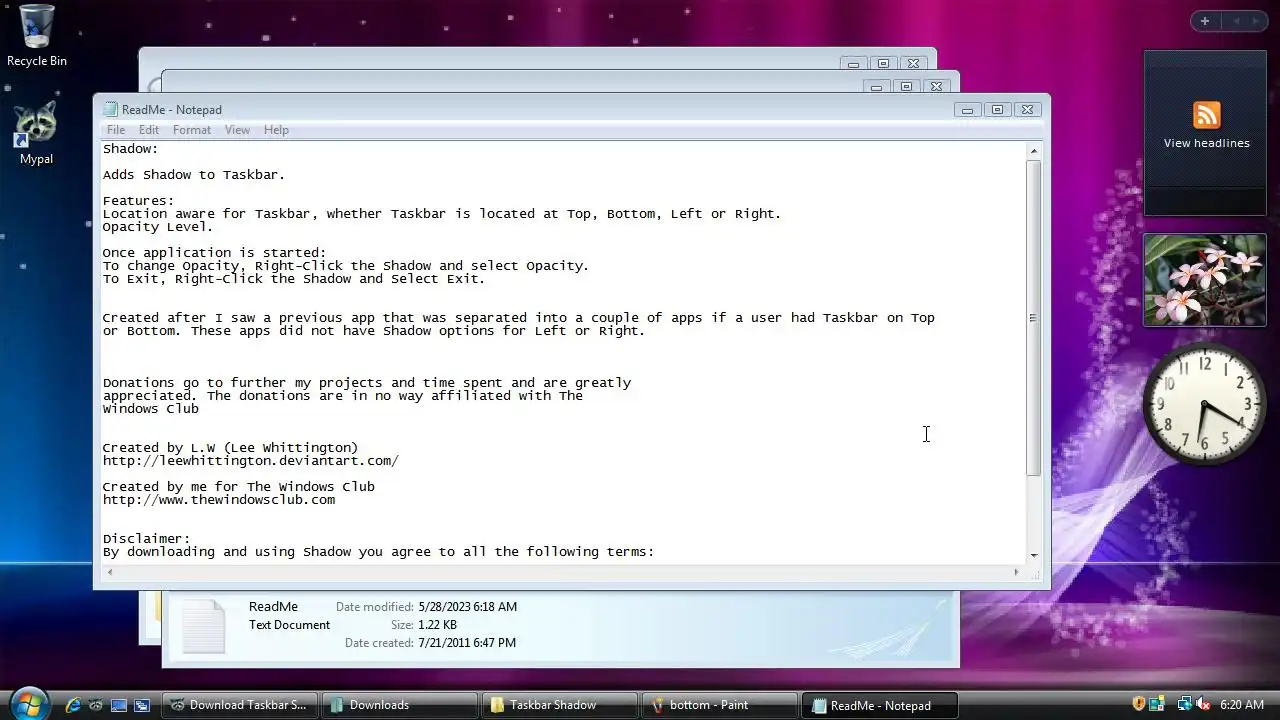The height and width of the screenshot is (720, 1280).
Task: Click the sidebar previous page arrow
Action: [1235, 21]
